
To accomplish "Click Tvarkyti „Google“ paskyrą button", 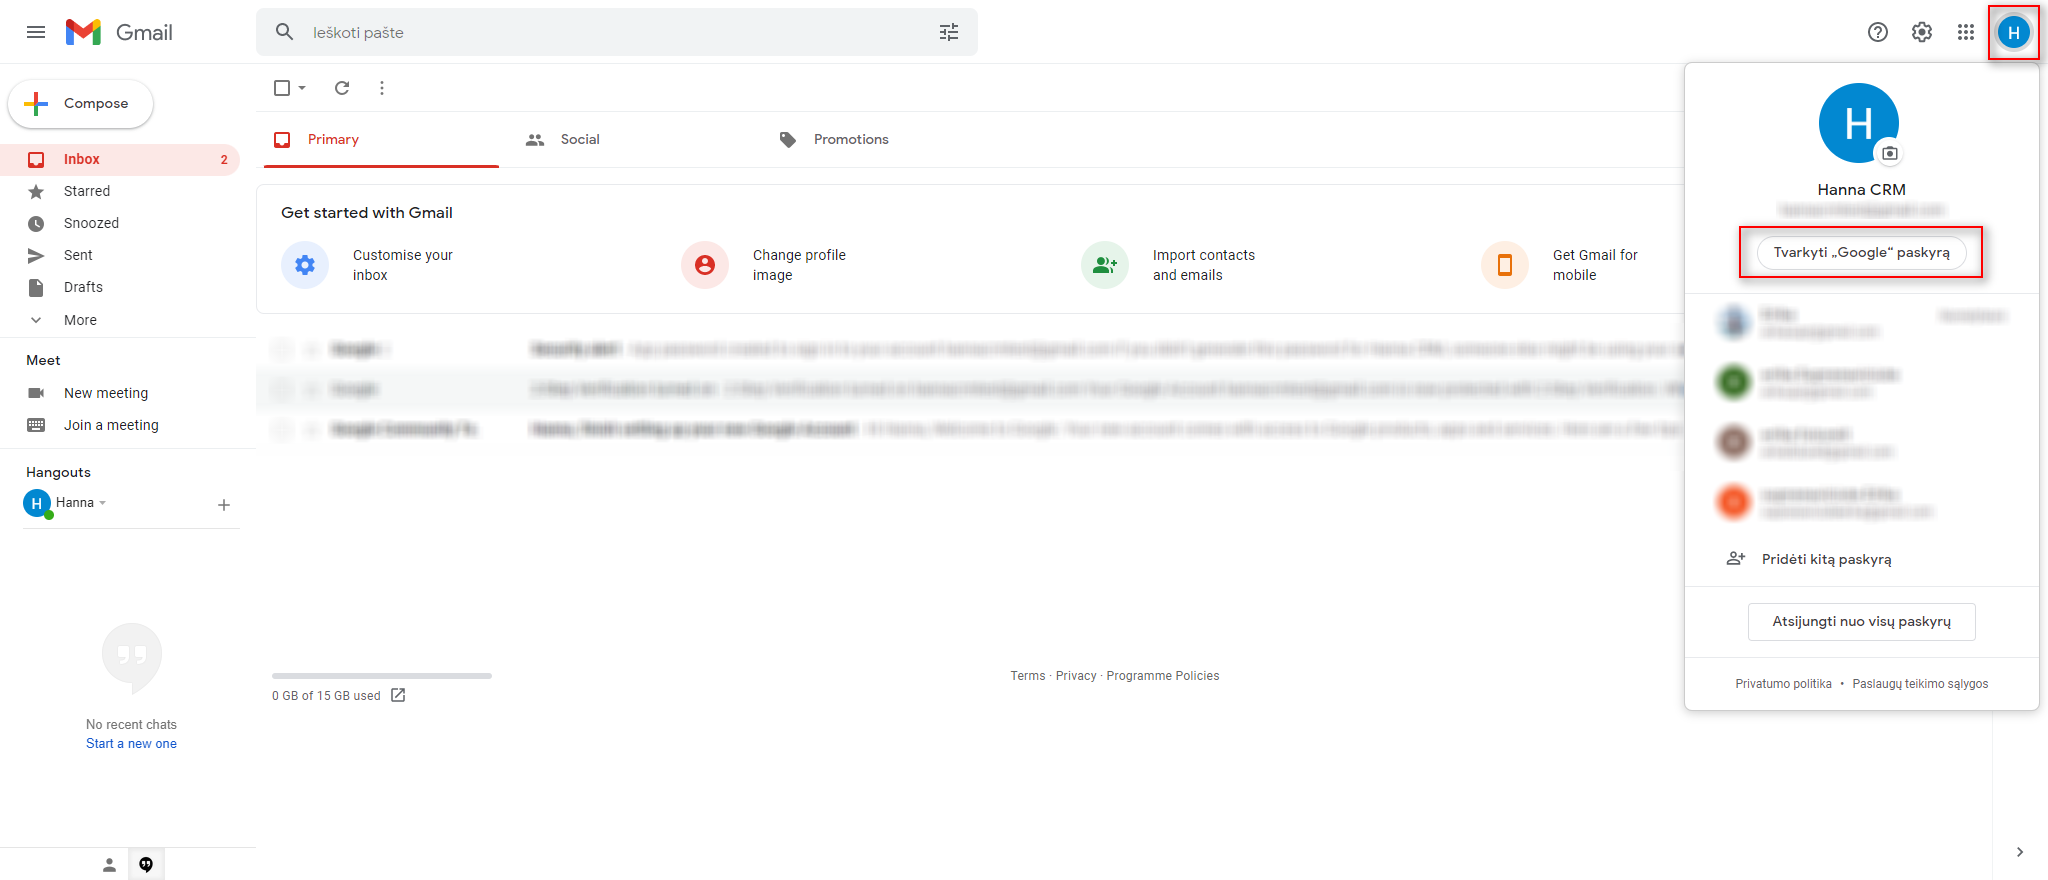I will [x=1861, y=252].
